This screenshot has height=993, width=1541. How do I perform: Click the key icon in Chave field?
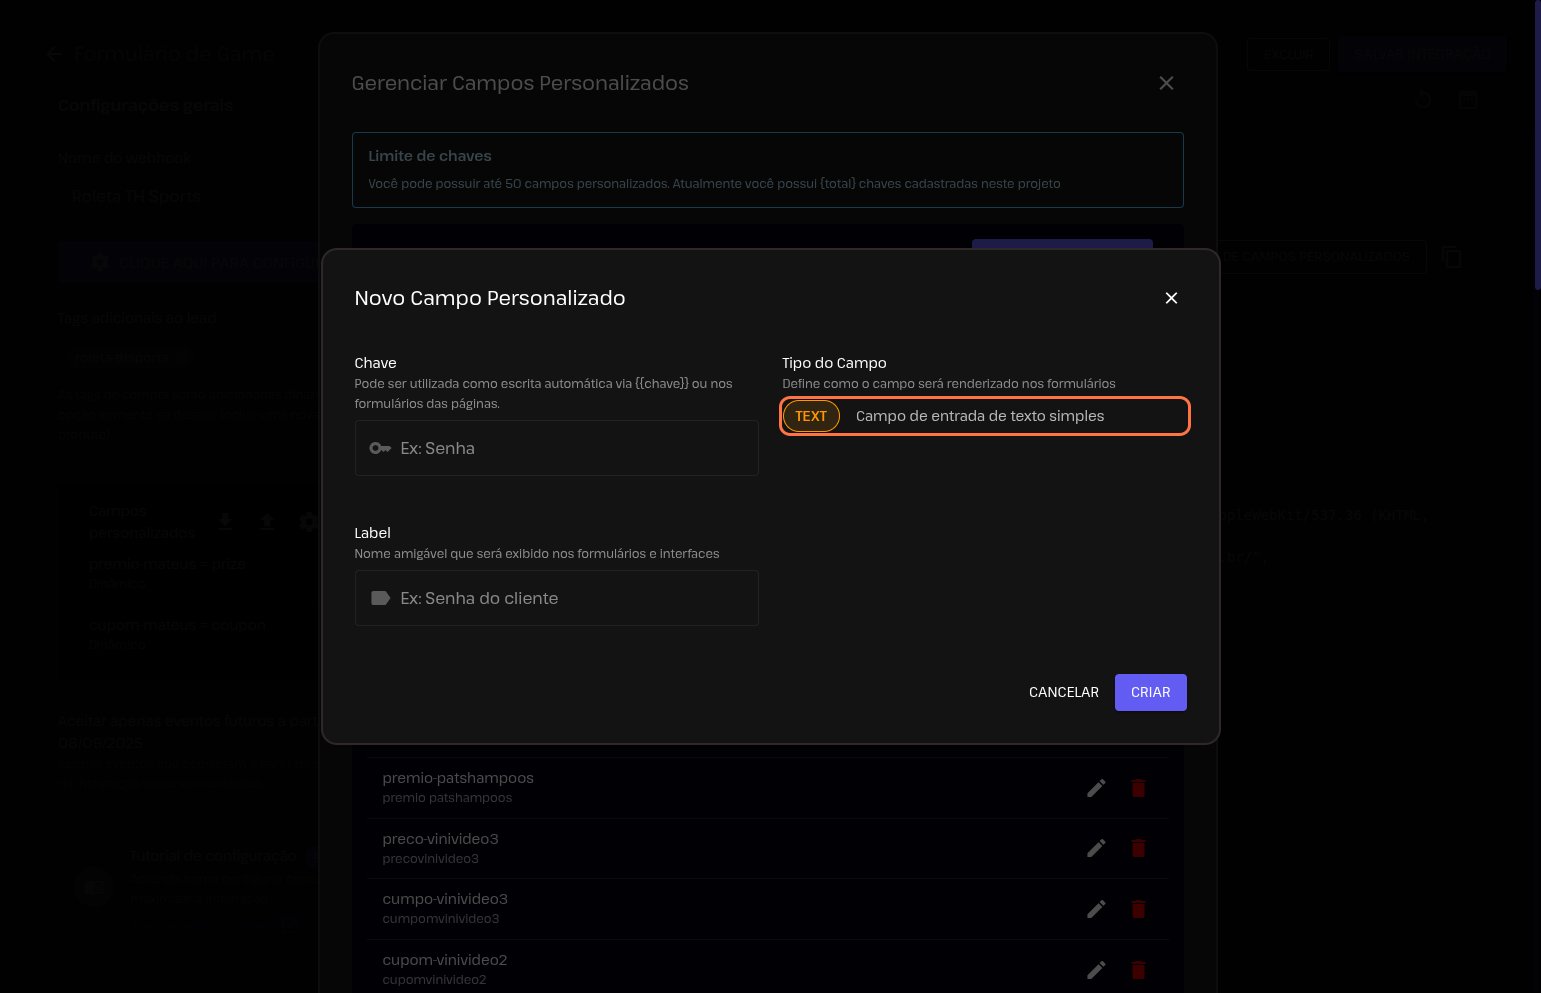[380, 448]
